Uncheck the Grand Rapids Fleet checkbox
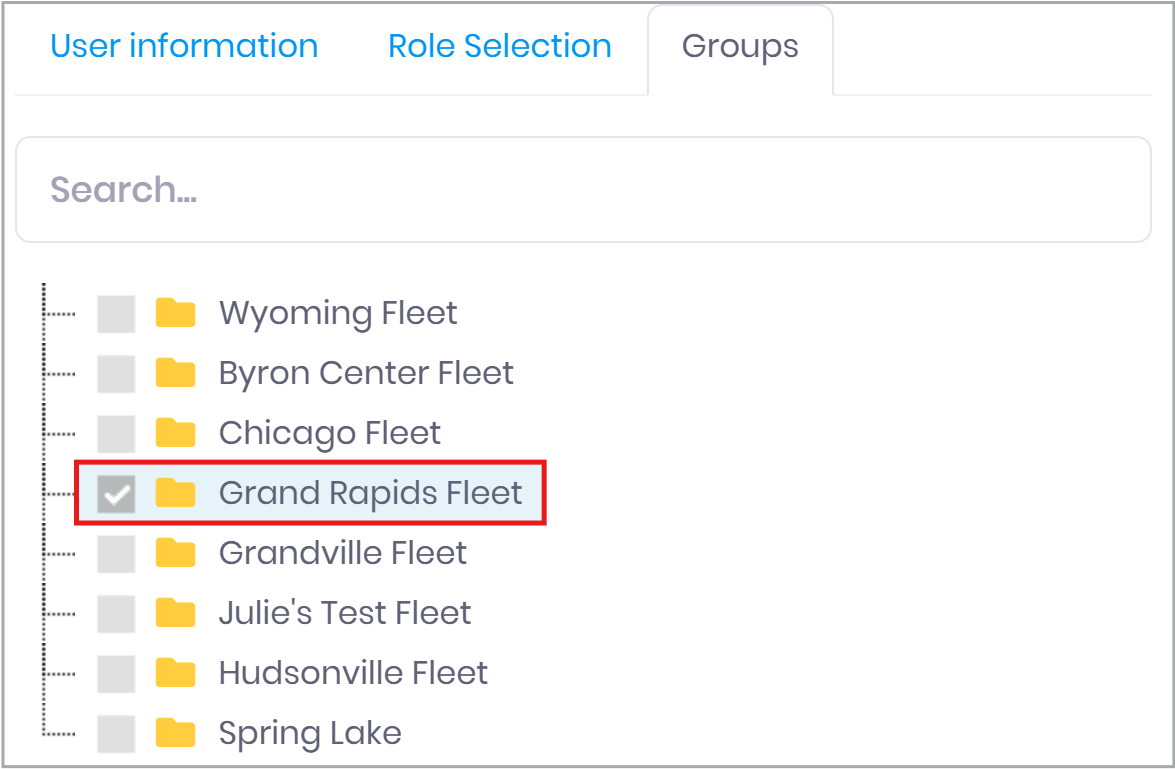Screen dimensions: 1175x769 pos(116,494)
